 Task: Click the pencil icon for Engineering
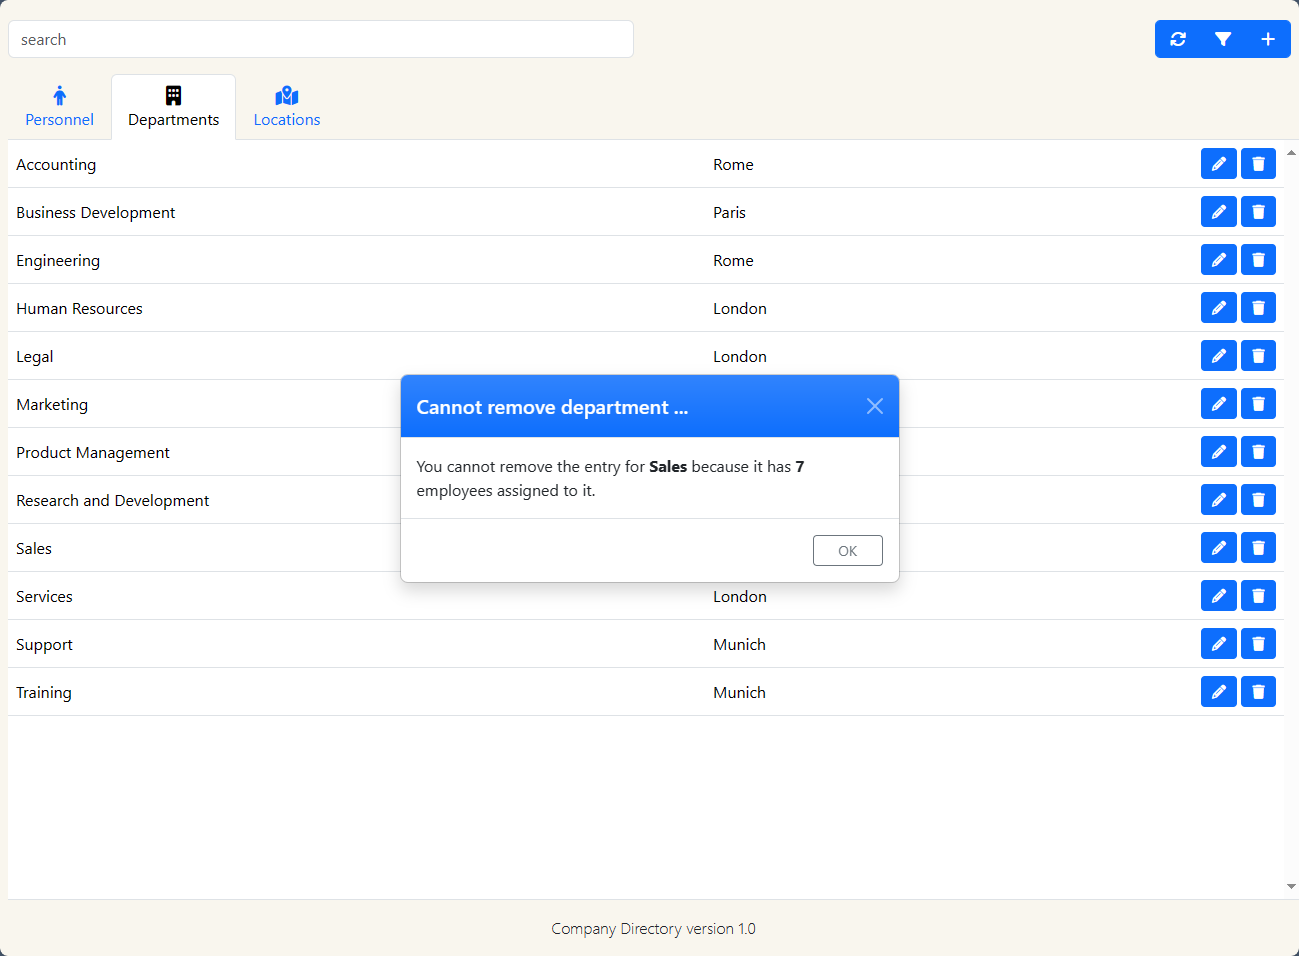[1218, 260]
